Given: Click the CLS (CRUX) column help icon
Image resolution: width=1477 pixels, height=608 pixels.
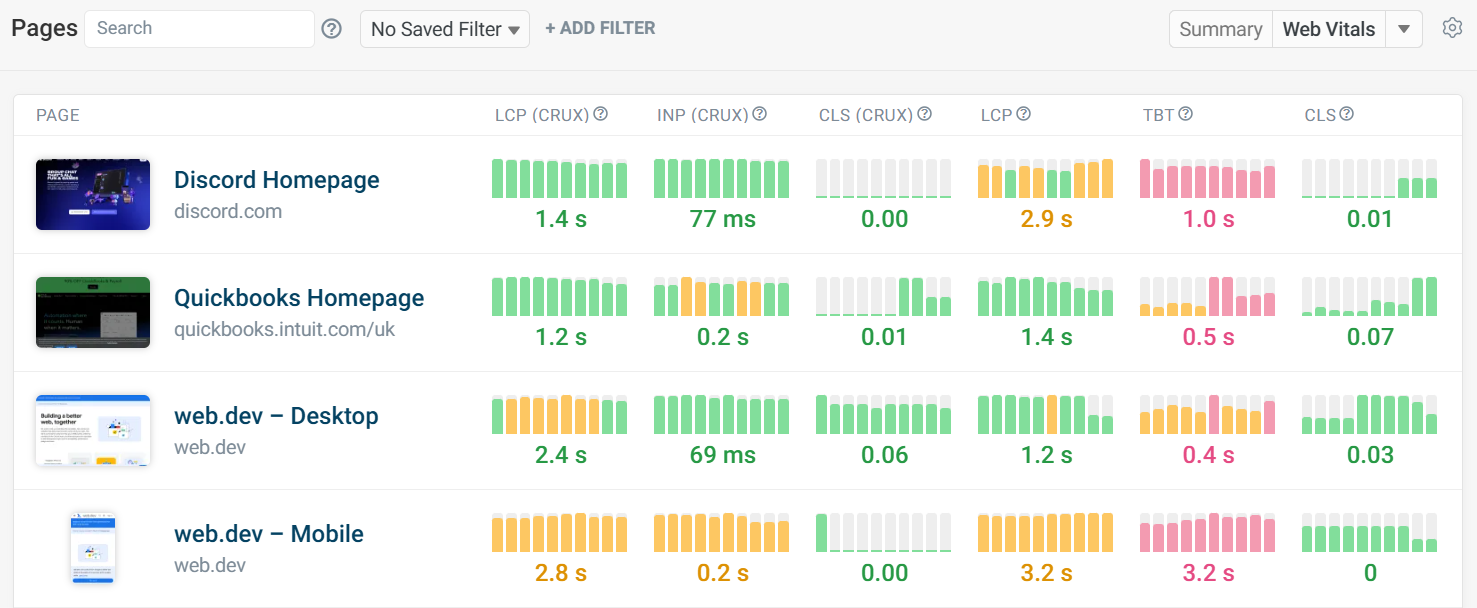Looking at the screenshot, I should tap(925, 113).
